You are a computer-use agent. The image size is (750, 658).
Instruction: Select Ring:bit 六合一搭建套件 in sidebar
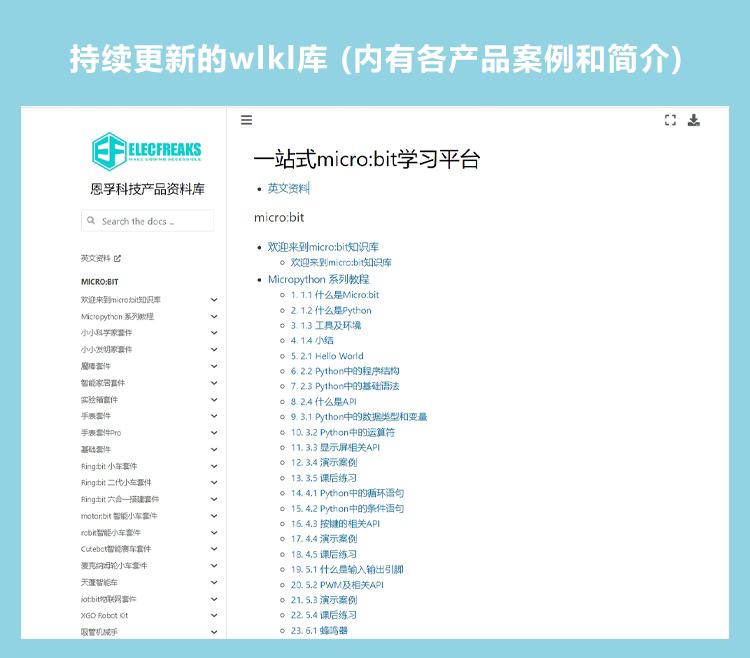(120, 499)
